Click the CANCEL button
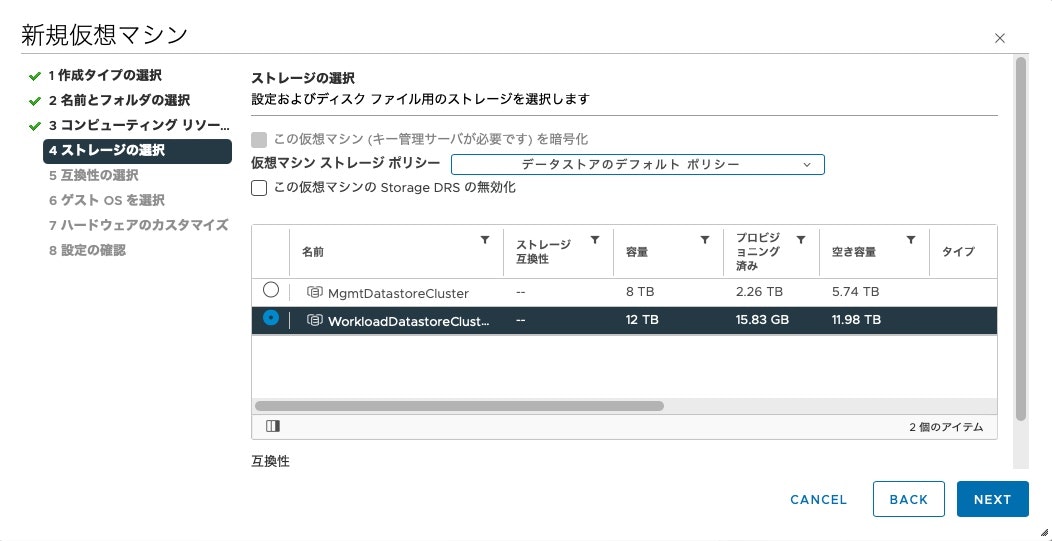Viewport: 1052px width, 541px height. point(819,499)
